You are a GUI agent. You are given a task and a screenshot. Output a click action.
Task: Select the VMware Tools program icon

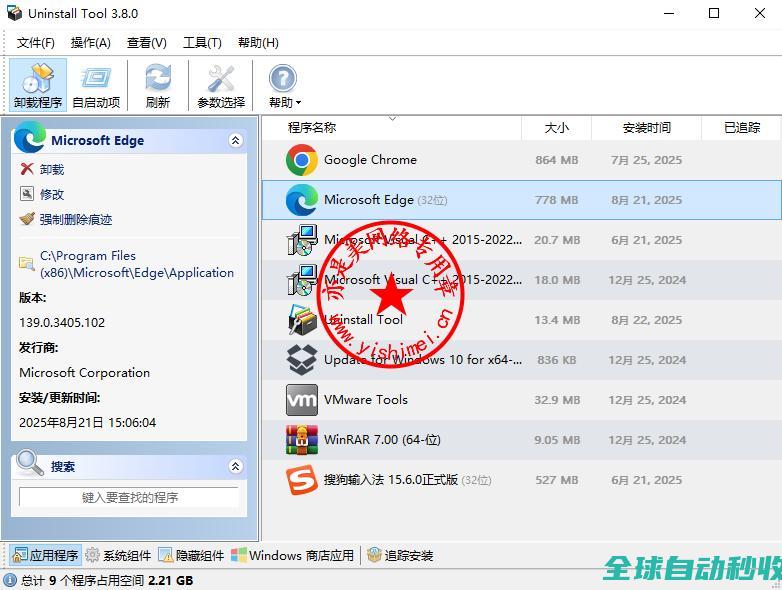(x=301, y=400)
